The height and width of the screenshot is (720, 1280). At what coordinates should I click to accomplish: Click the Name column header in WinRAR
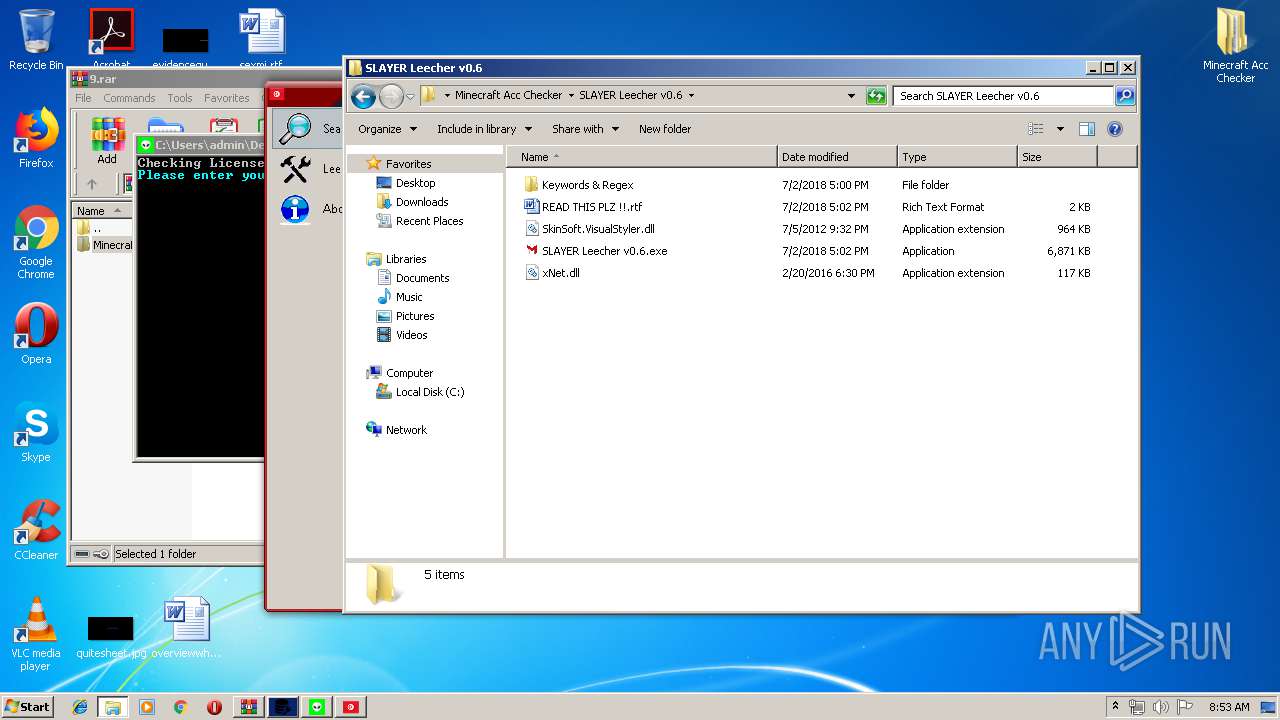point(102,211)
